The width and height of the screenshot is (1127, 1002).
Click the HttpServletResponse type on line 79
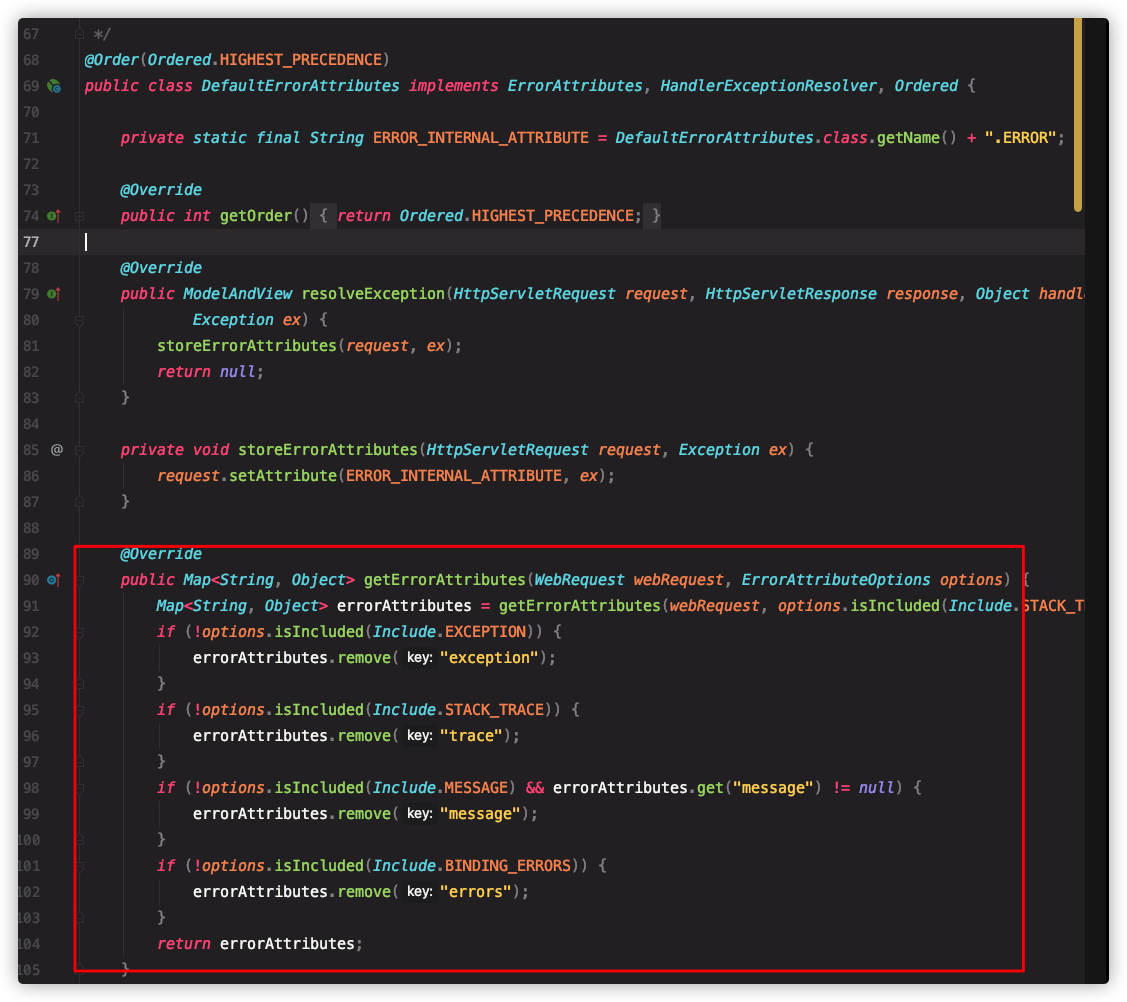(x=791, y=294)
